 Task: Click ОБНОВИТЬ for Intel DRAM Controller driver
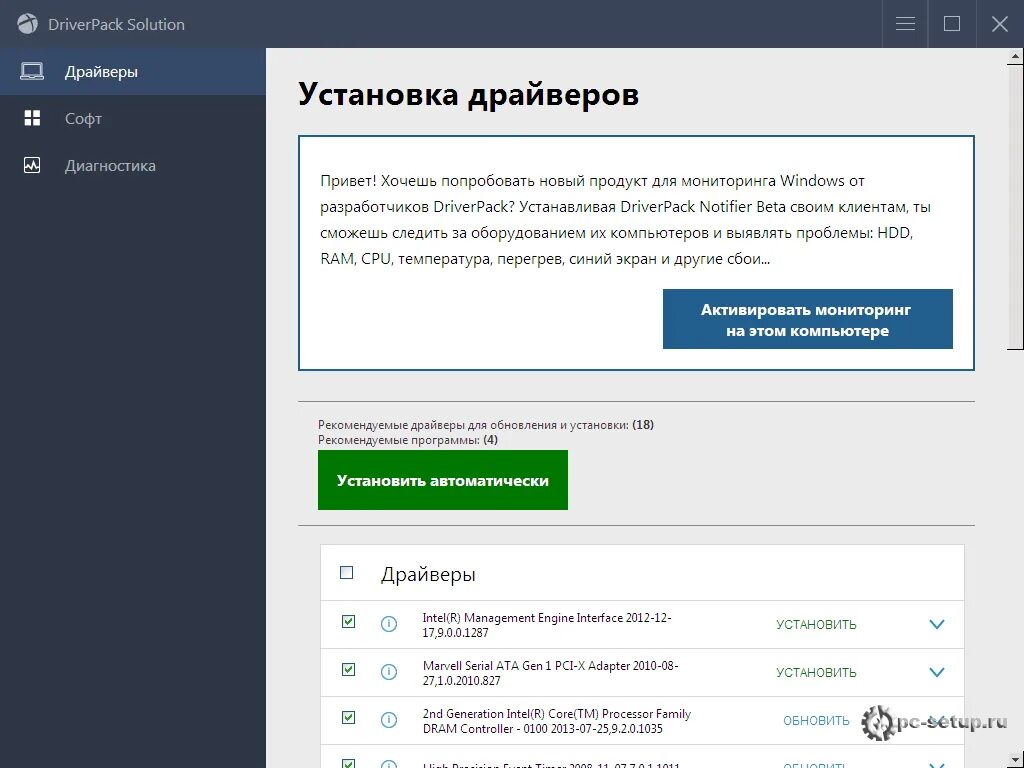[x=816, y=721]
